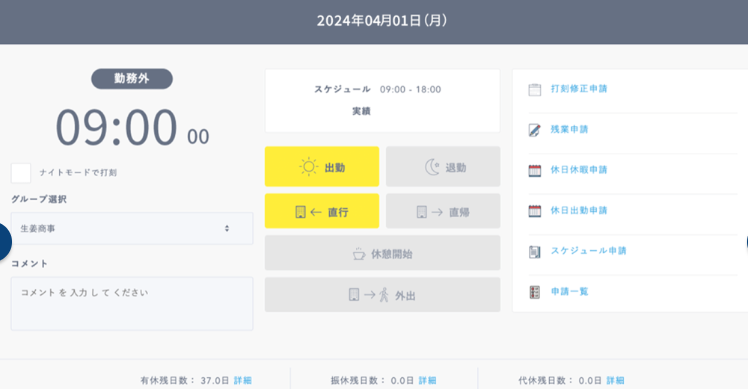Open 詳細 link next to 代休残日数
Viewport: 748px width, 389px height.
point(615,380)
